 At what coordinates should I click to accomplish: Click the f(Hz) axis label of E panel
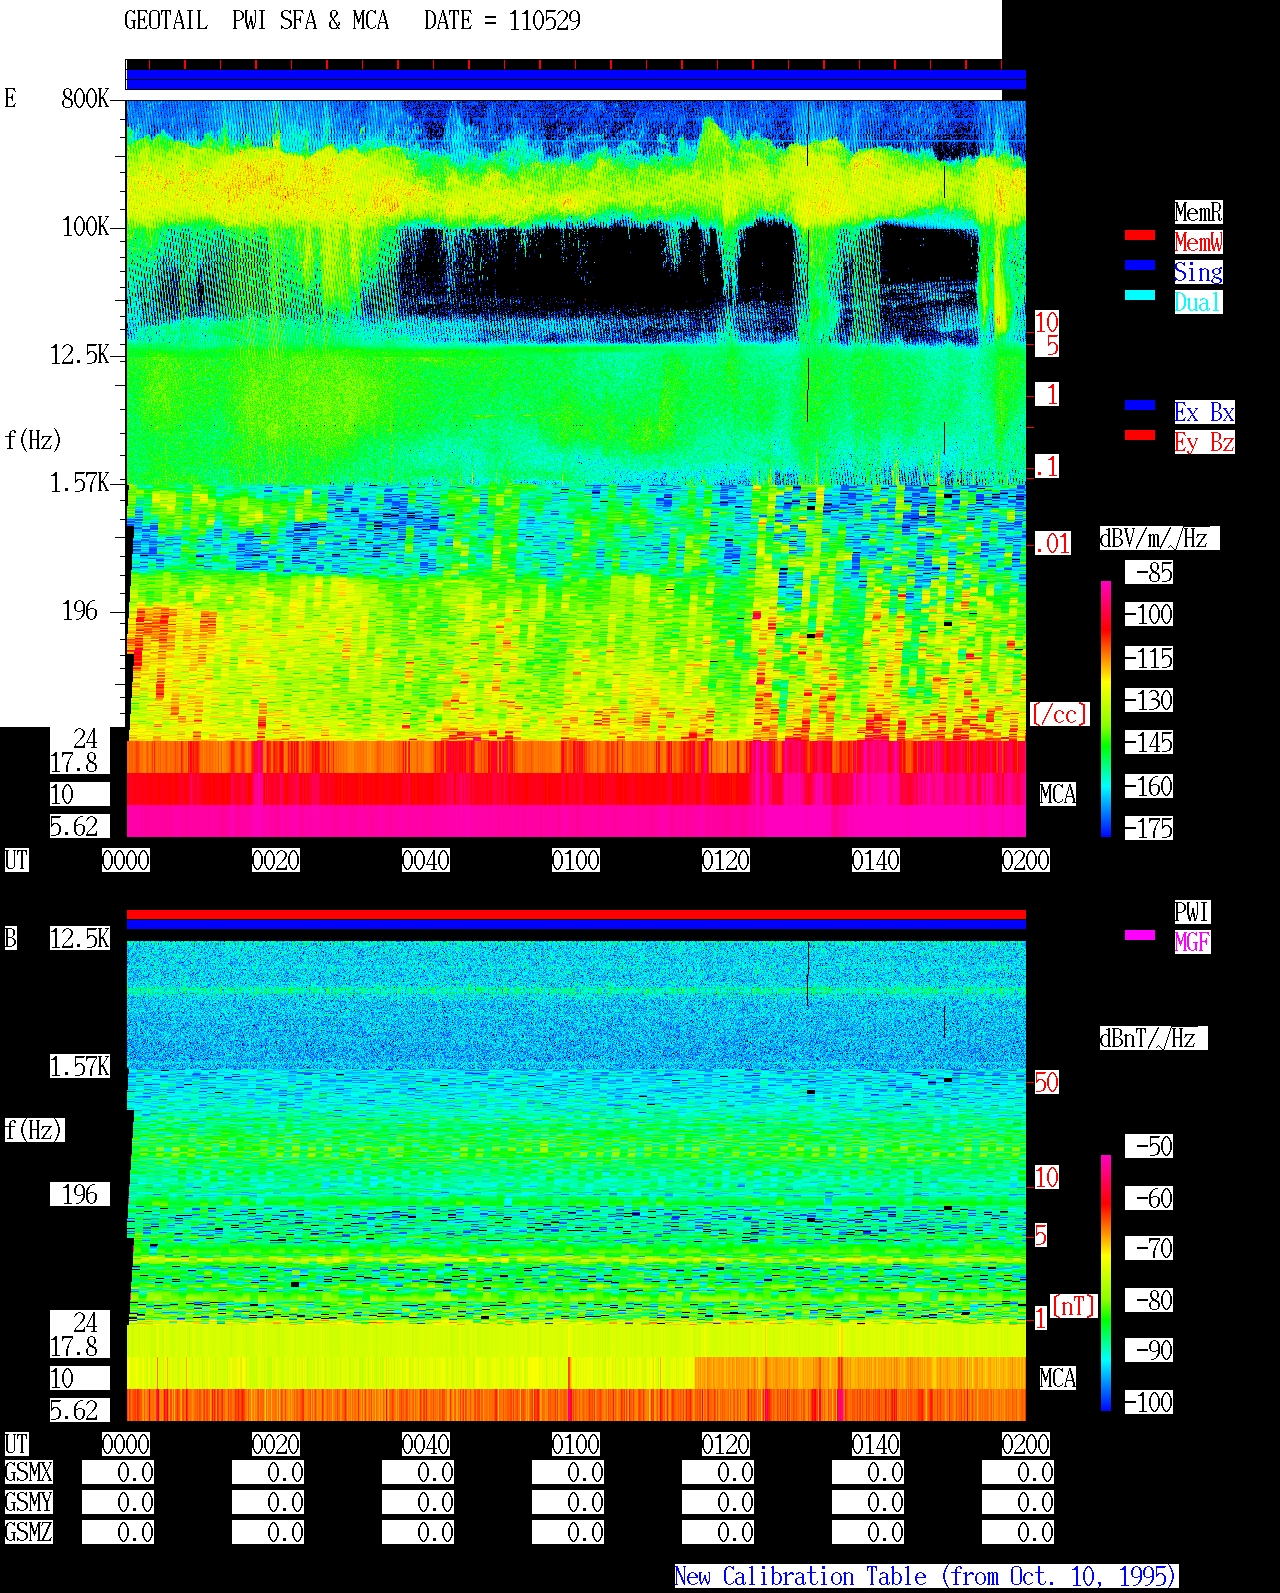33,440
